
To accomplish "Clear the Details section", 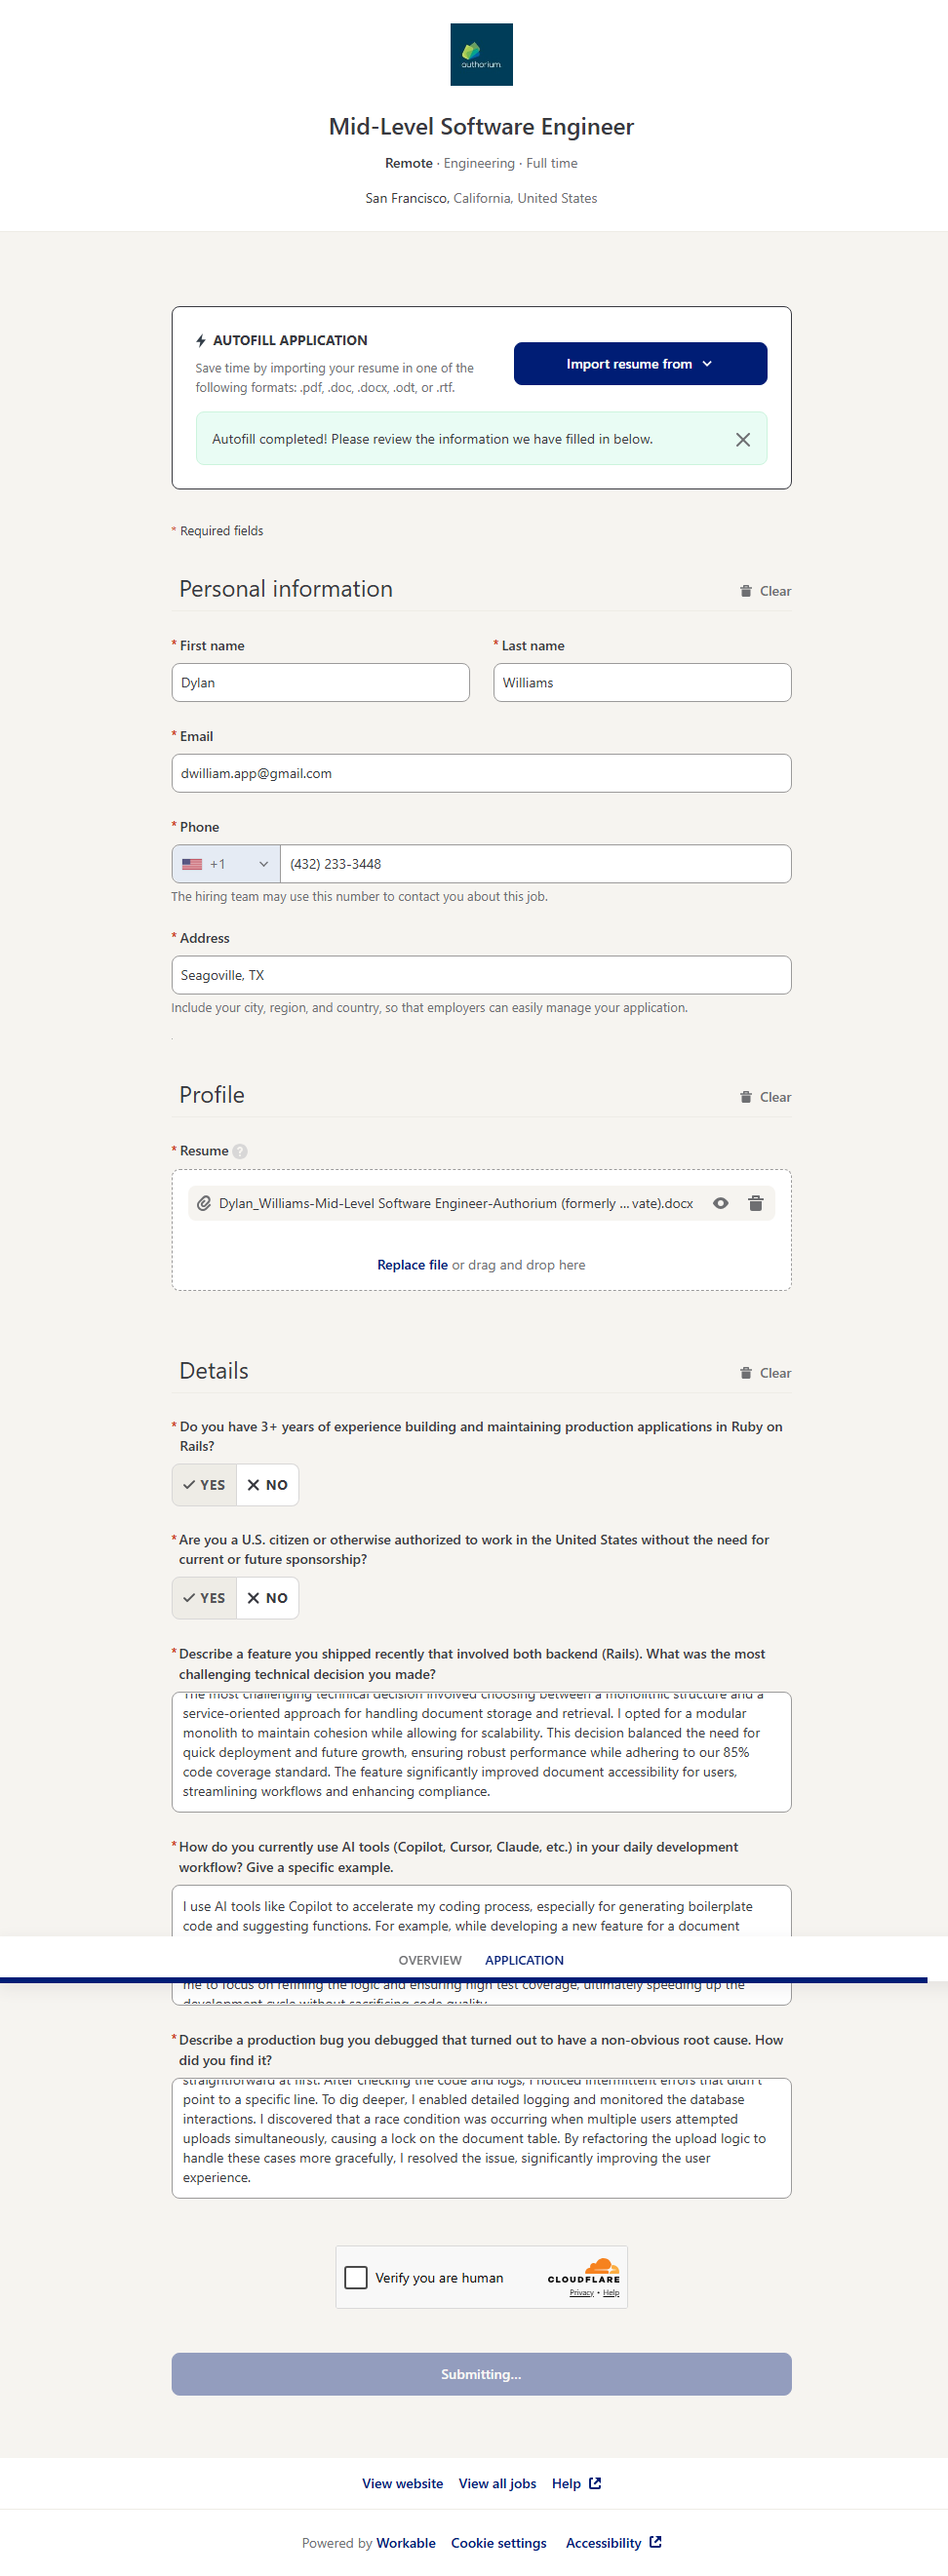I will tap(765, 1373).
